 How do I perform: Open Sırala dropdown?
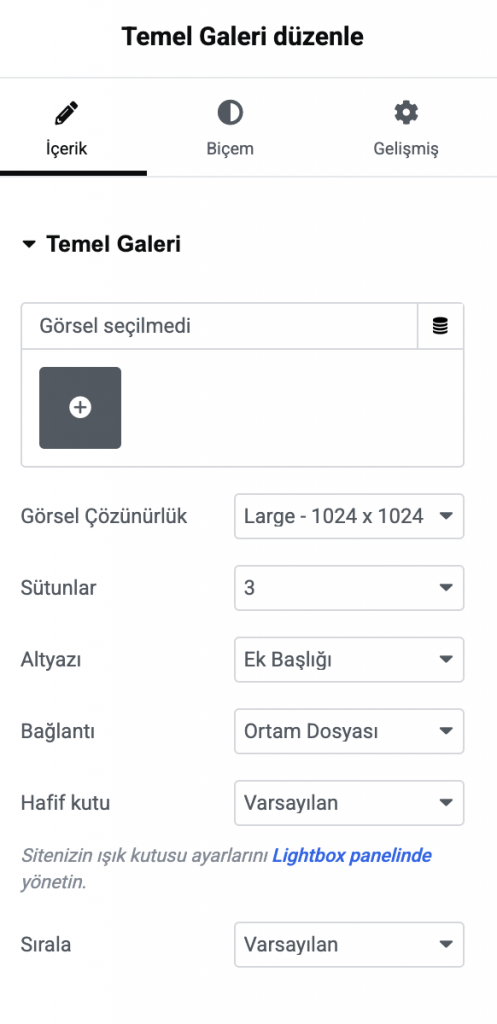point(349,944)
